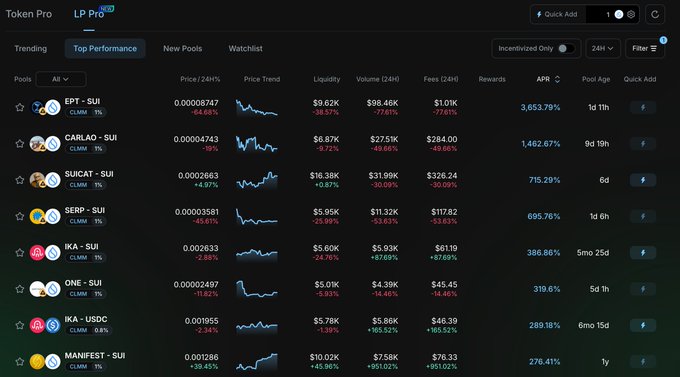Click MANIFEST - SUI price trend chart
The width and height of the screenshot is (680, 377).
click(x=257, y=361)
